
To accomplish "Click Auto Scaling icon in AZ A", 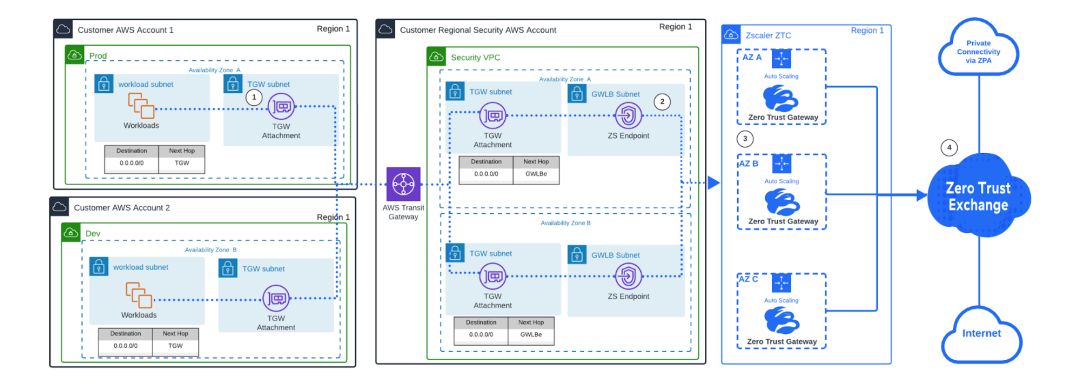I will (x=781, y=59).
